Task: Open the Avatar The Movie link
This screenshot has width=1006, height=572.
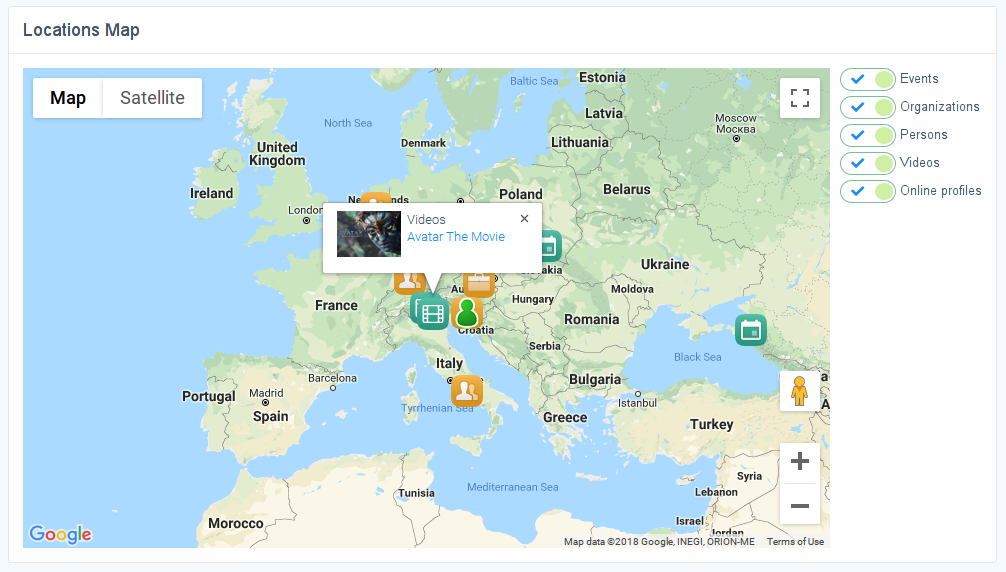Action: pyautogui.click(x=455, y=237)
